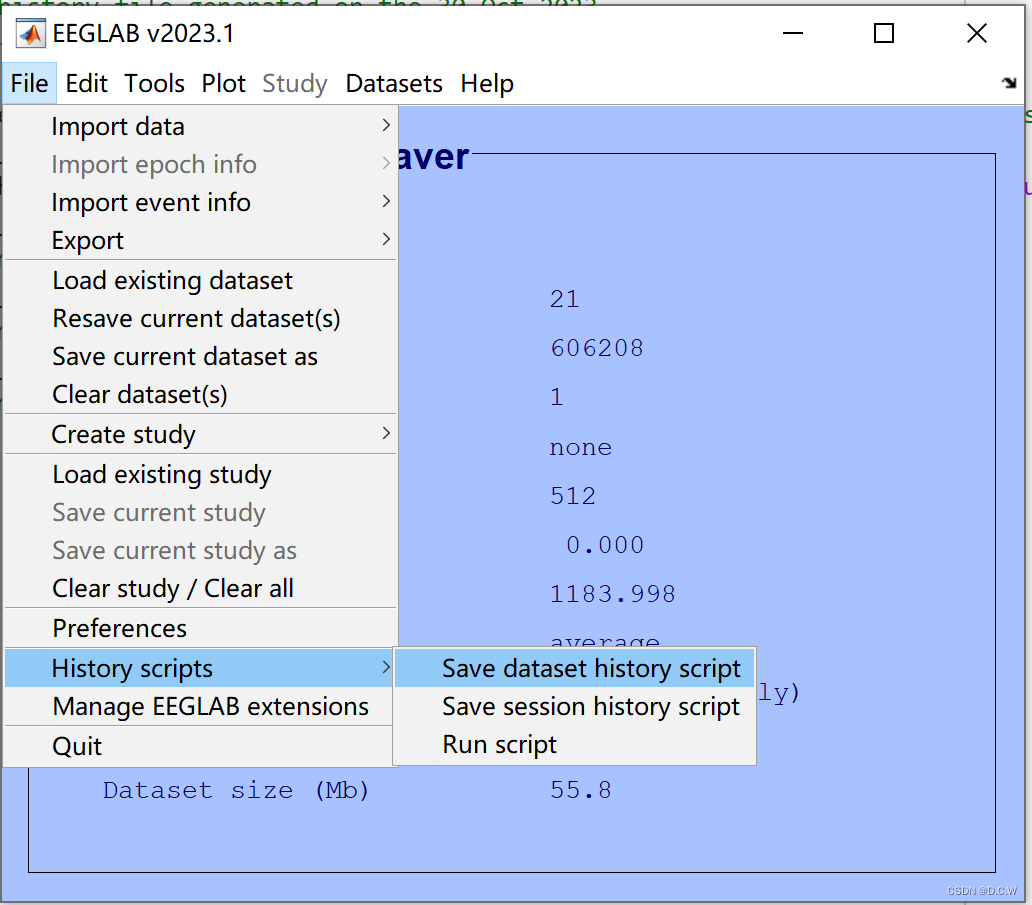Open the Datasets menu
The height and width of the screenshot is (905, 1032).
click(394, 84)
